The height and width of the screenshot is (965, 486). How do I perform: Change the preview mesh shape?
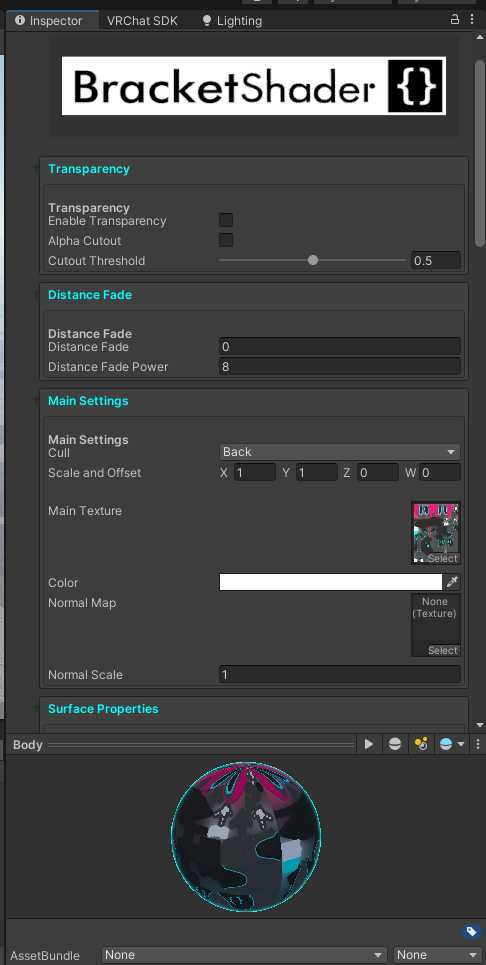395,744
